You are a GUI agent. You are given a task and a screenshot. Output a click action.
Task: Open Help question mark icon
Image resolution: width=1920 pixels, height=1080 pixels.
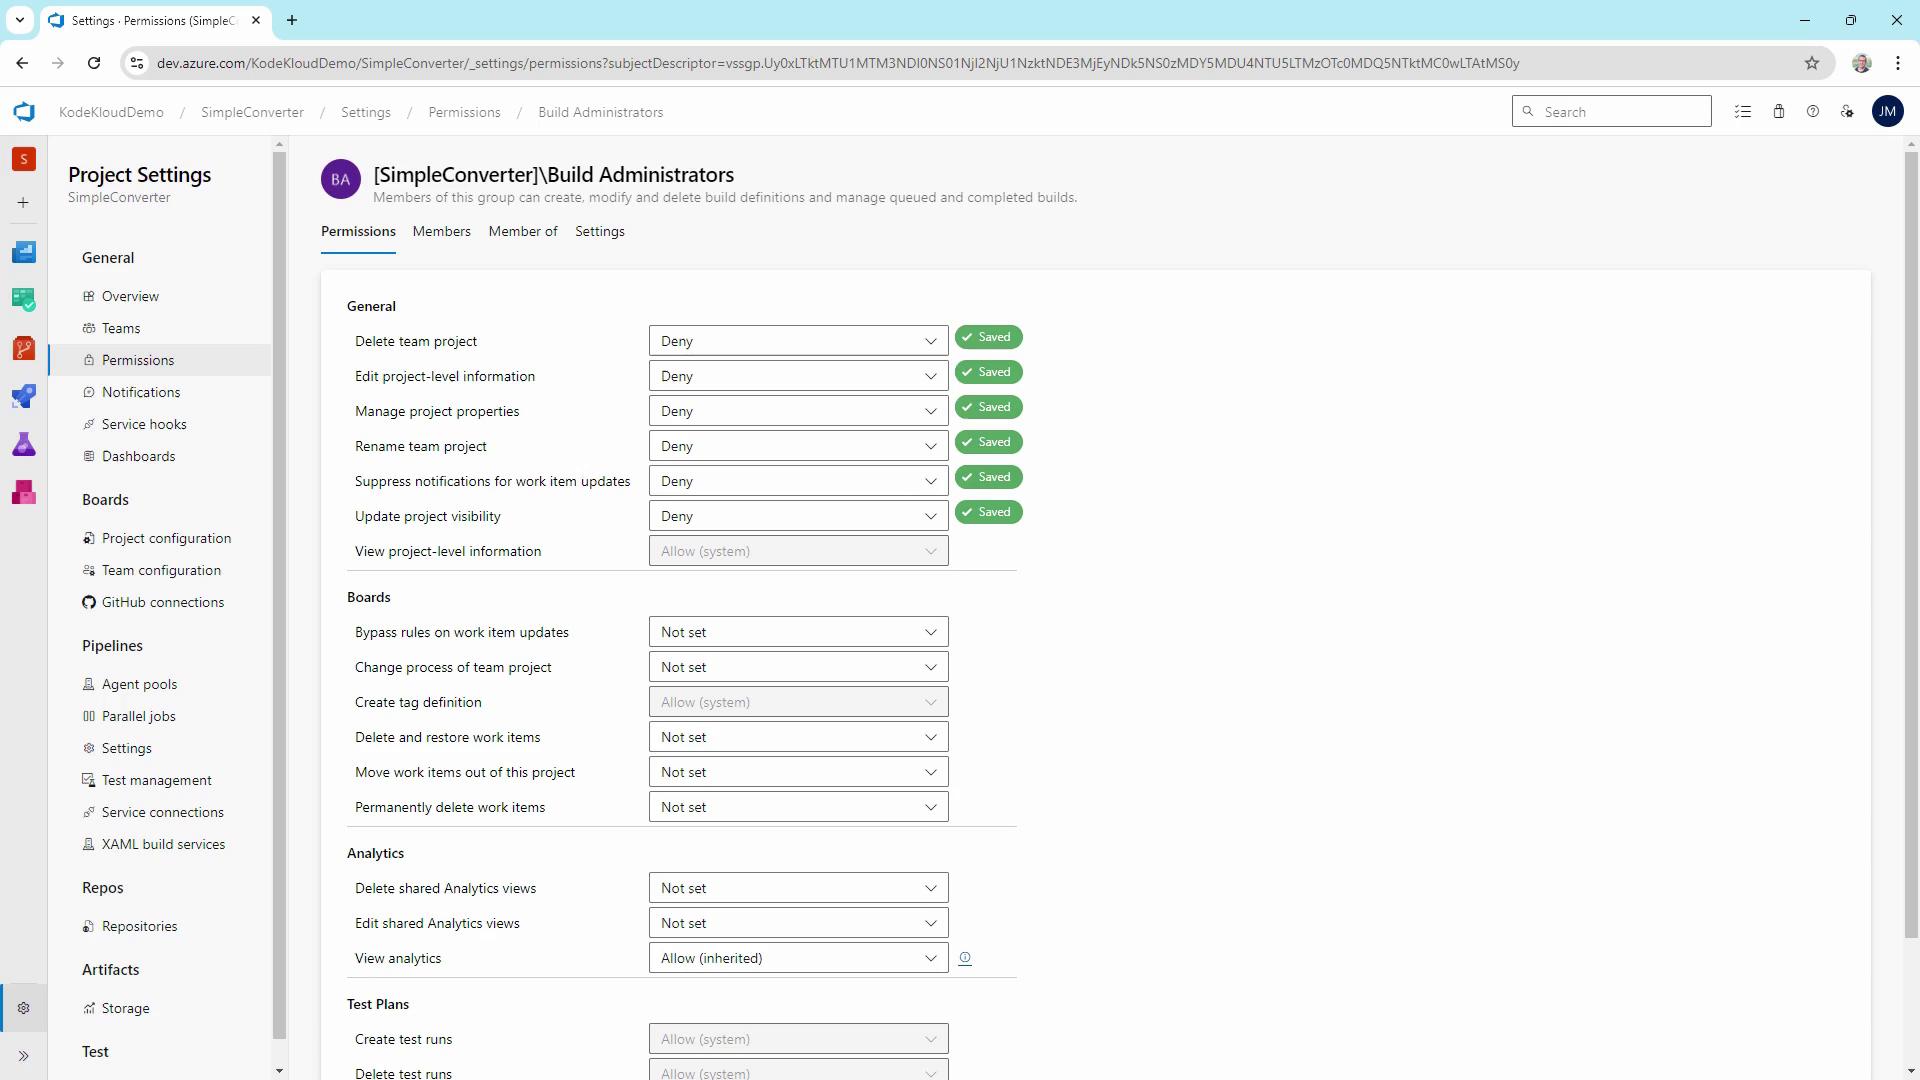coord(1813,112)
